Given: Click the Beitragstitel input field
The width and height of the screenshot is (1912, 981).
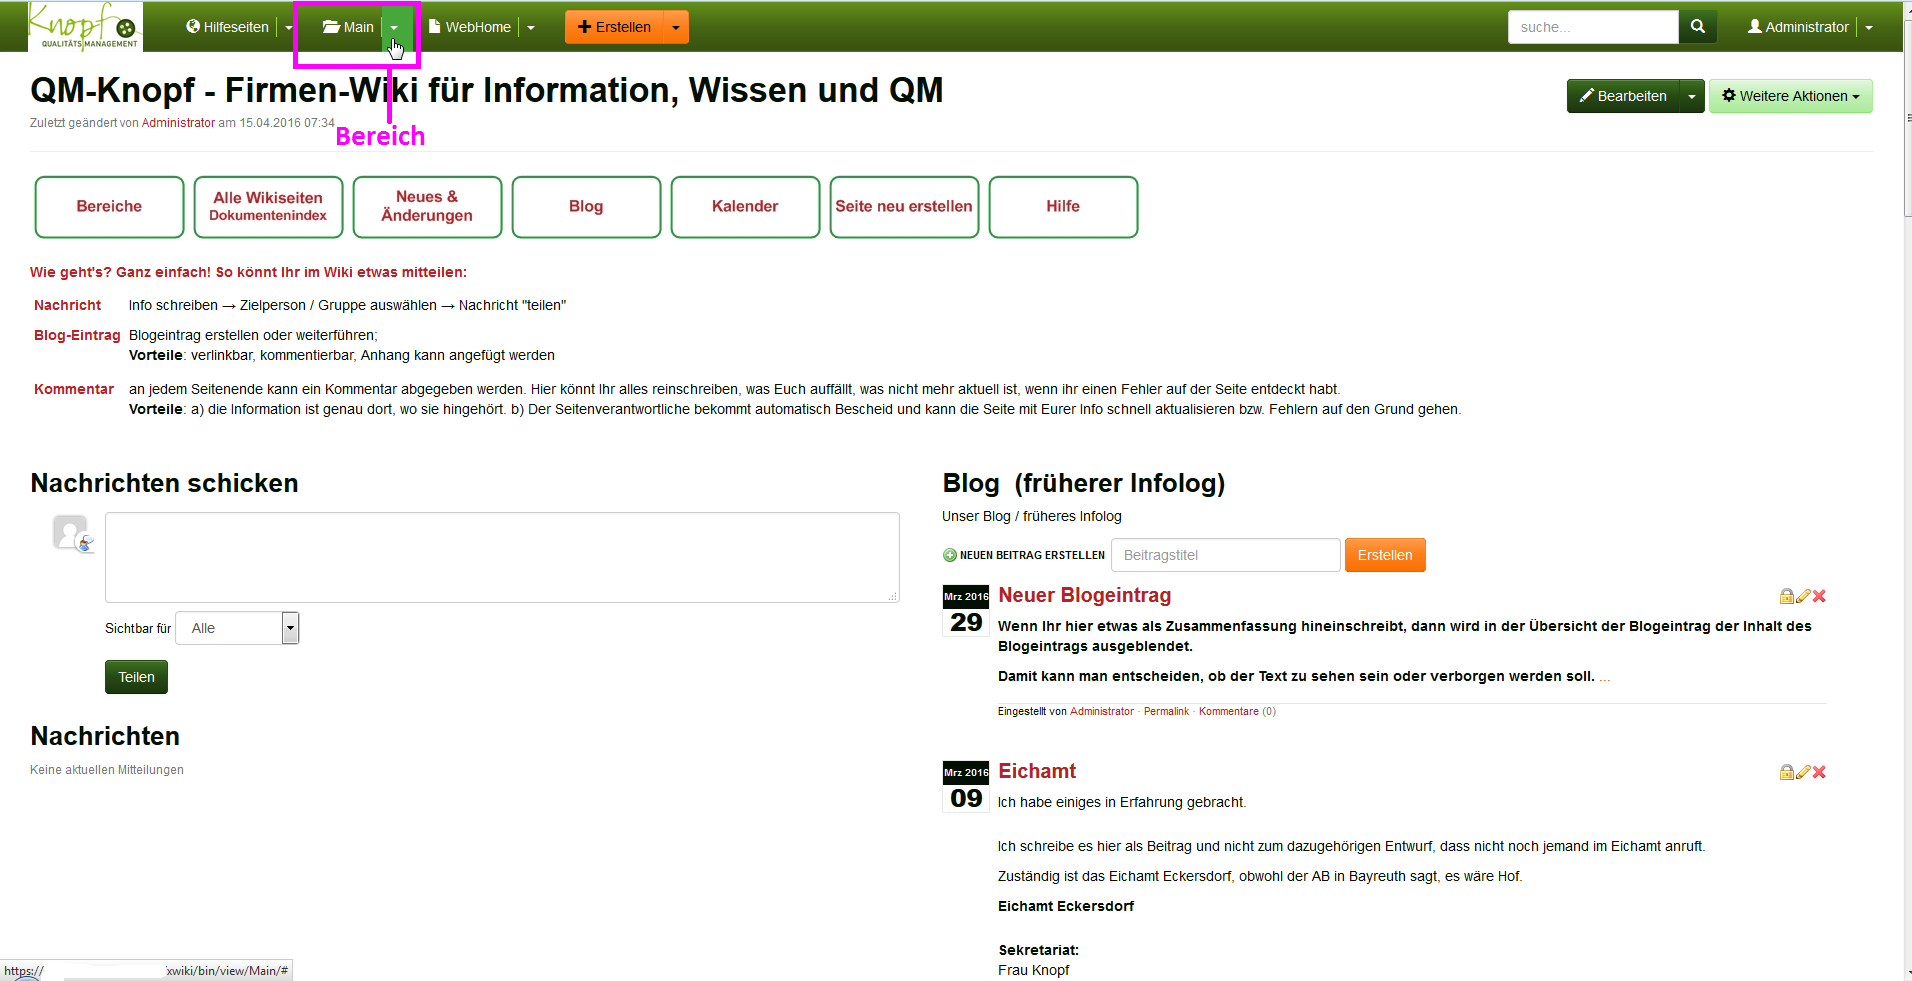Looking at the screenshot, I should tap(1225, 555).
